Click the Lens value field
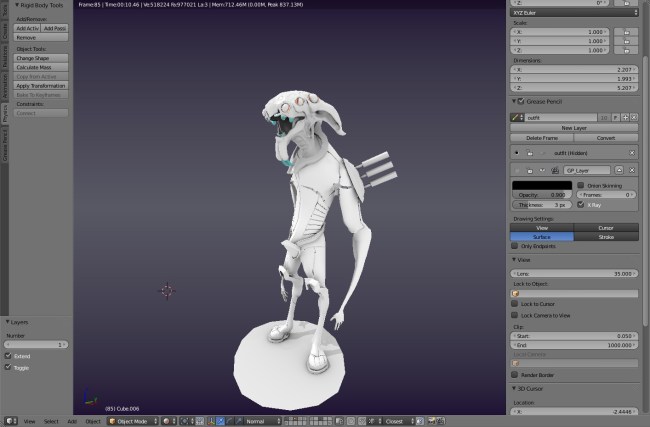Image resolution: width=650 pixels, height=427 pixels. click(574, 272)
